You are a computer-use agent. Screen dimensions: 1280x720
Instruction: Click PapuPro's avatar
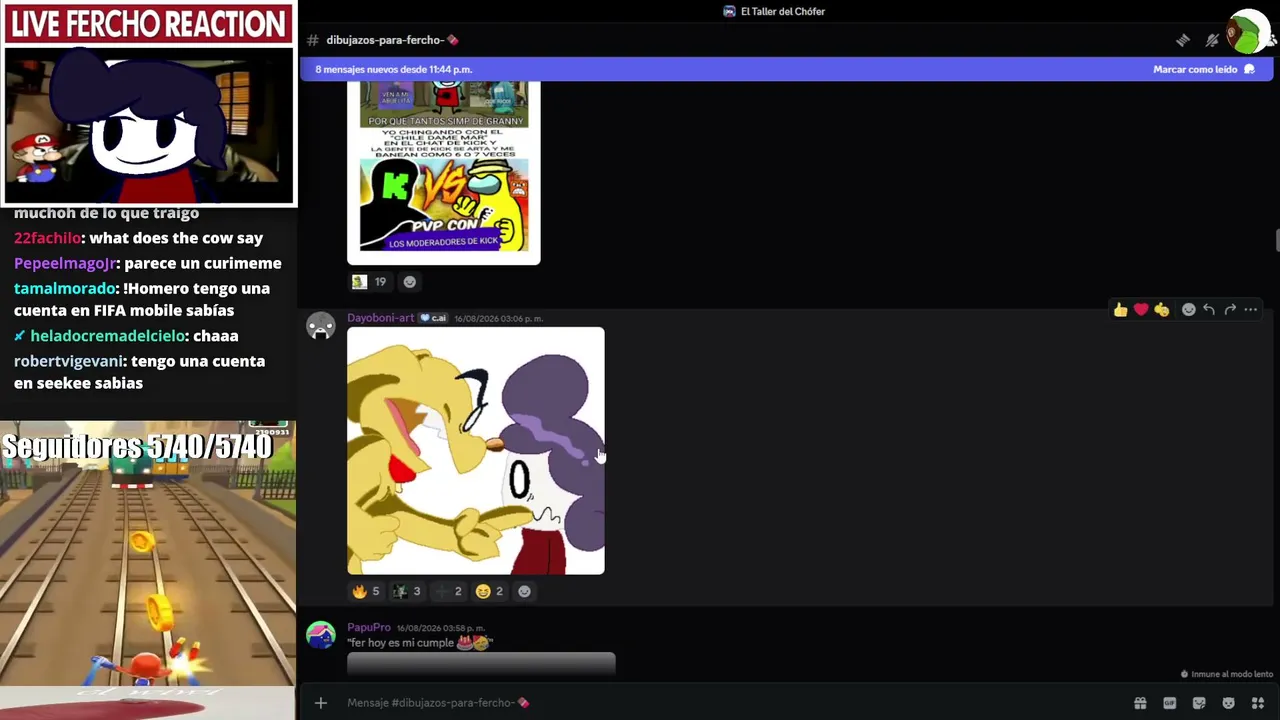(321, 635)
